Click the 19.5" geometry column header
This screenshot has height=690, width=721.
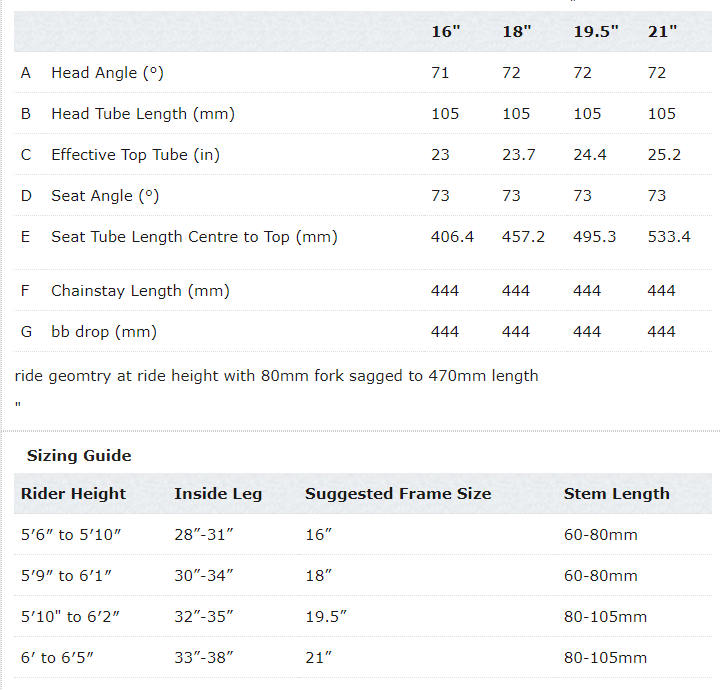595,31
